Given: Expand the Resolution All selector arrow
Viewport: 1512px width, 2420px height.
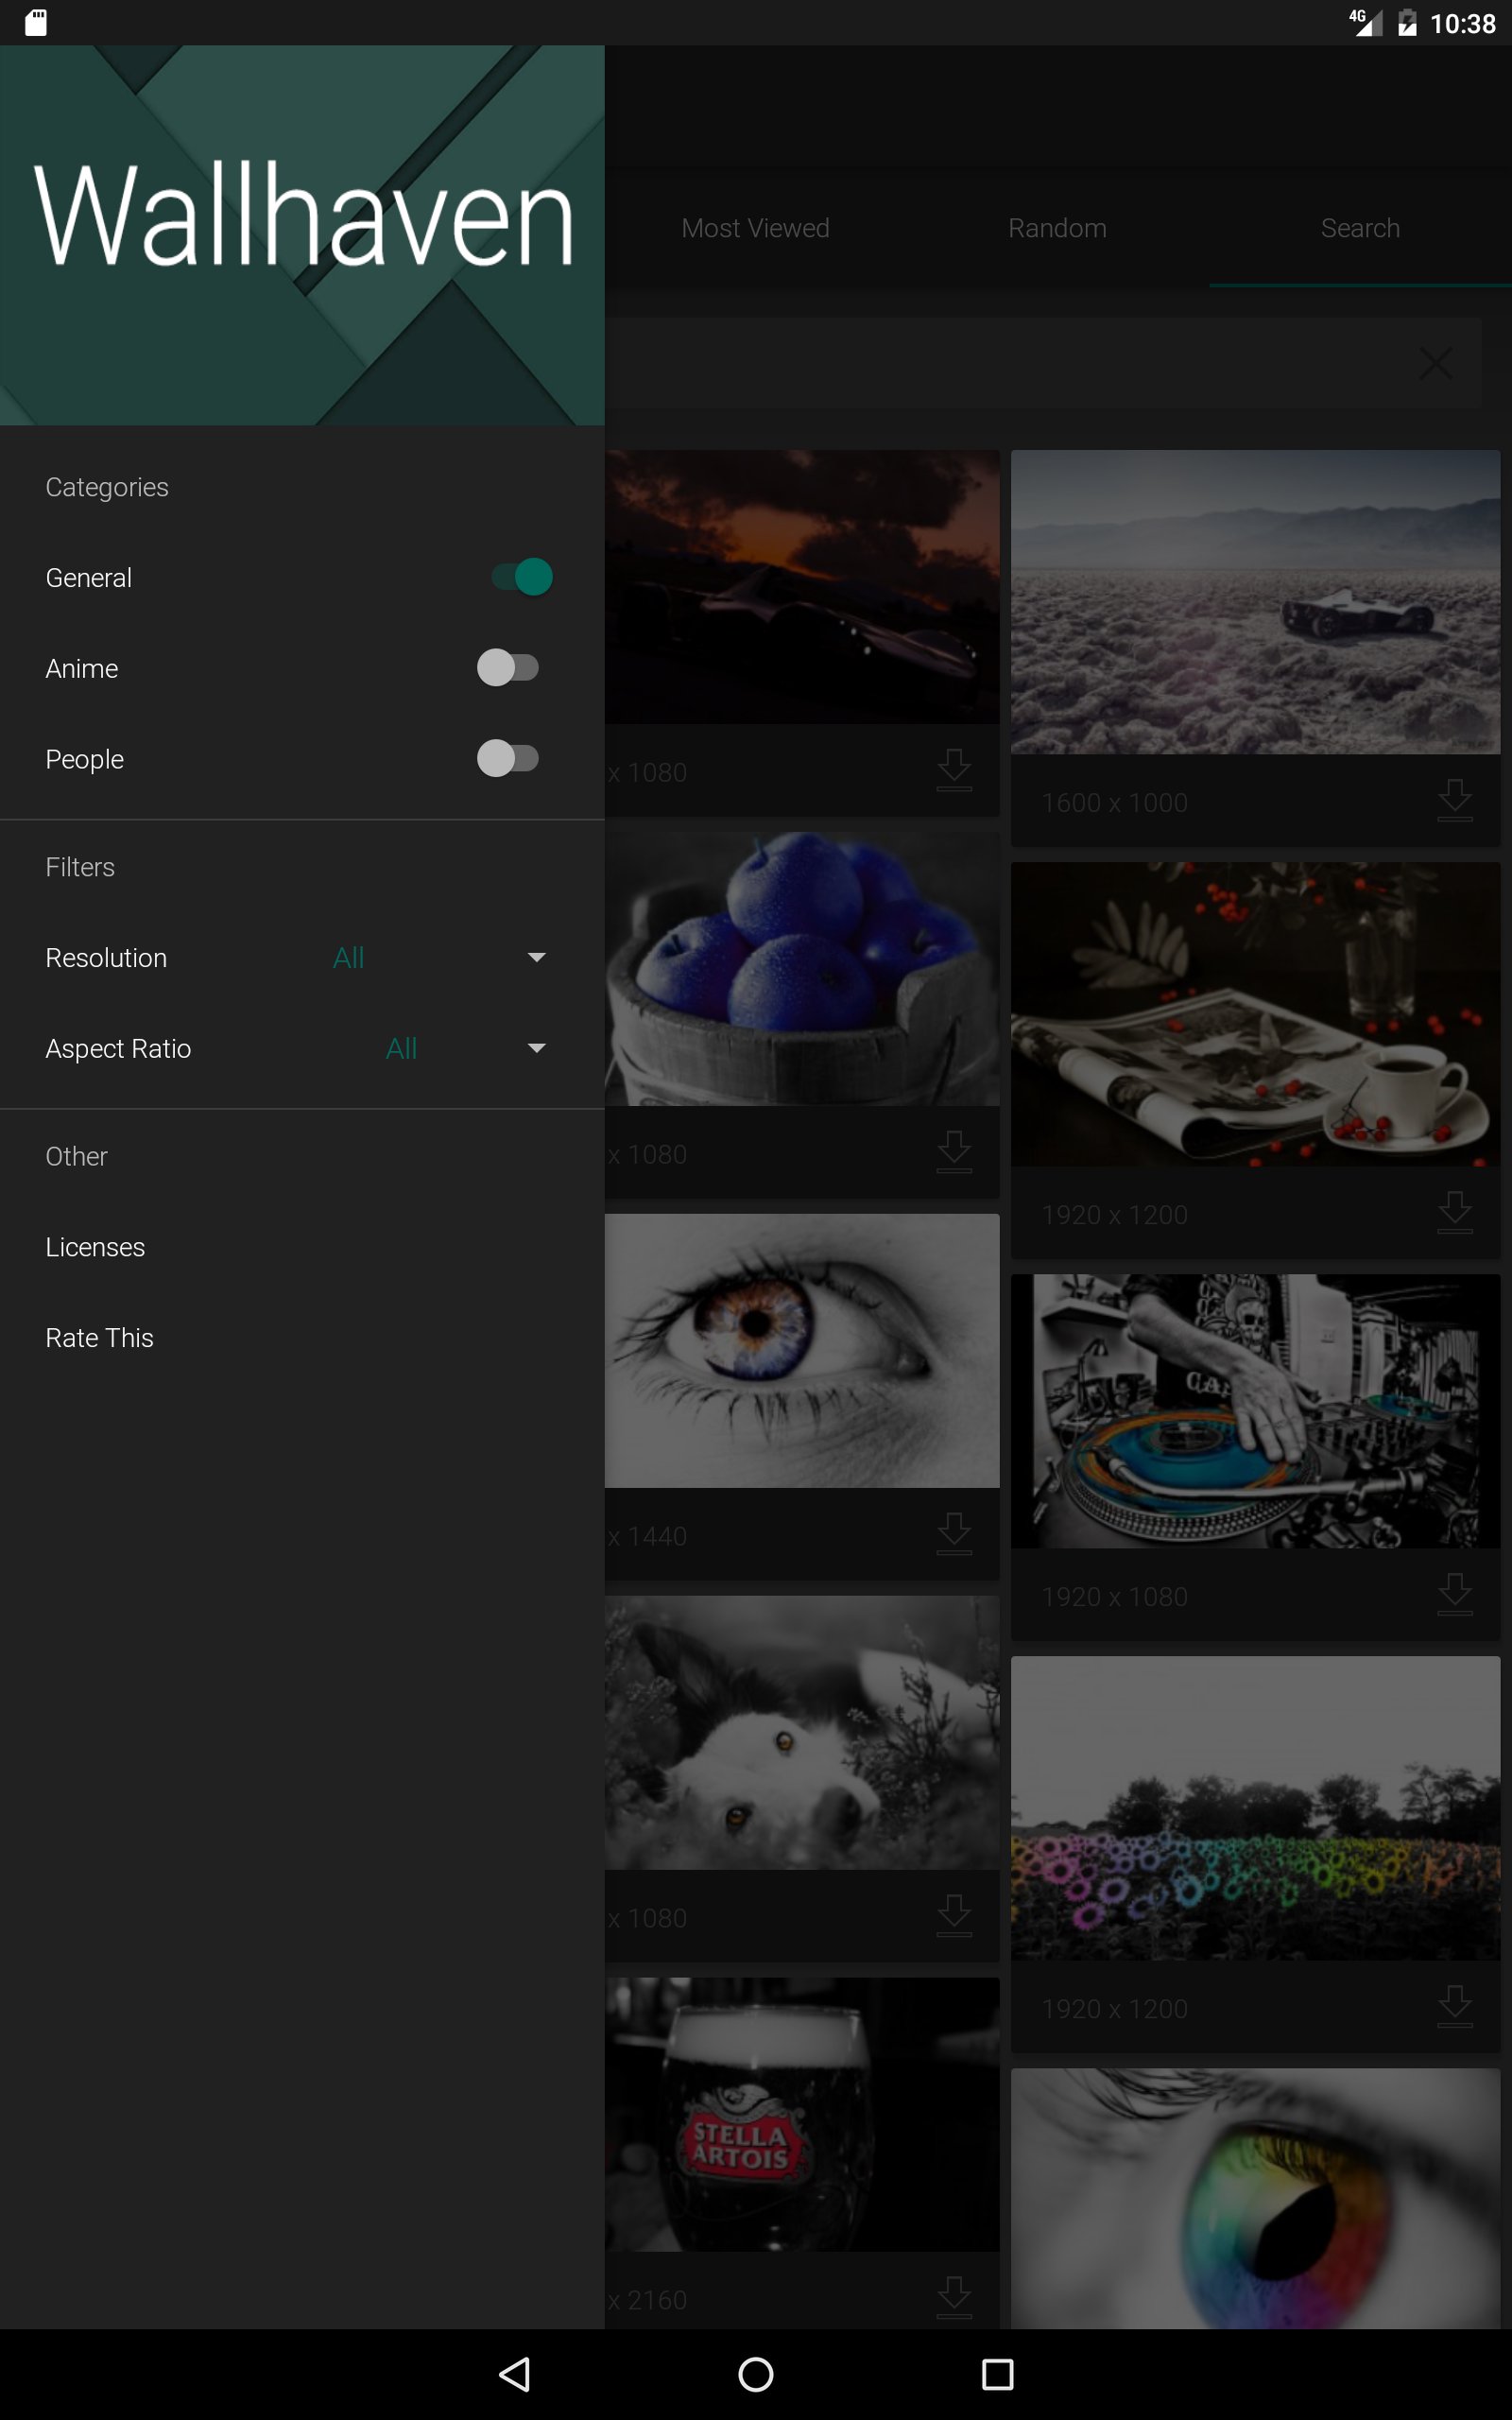Looking at the screenshot, I should point(537,957).
